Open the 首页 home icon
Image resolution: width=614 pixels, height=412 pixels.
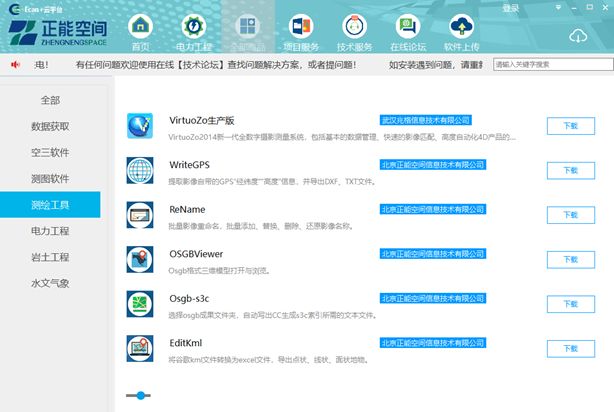pyautogui.click(x=141, y=26)
